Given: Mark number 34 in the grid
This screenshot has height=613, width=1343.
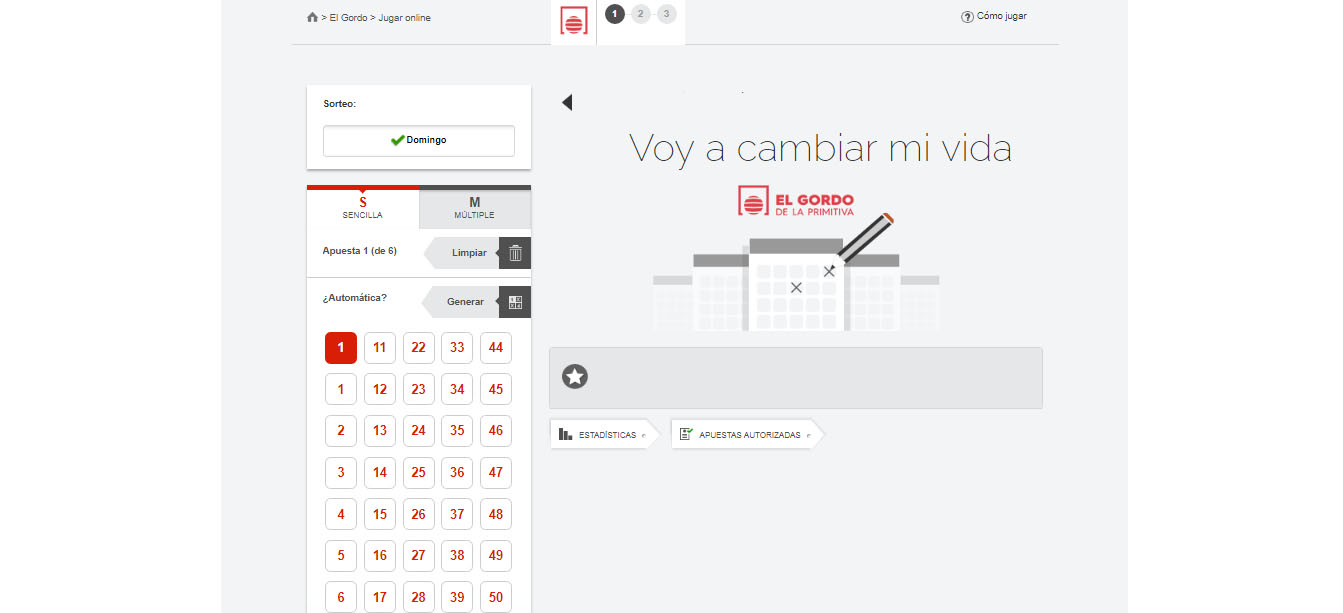Looking at the screenshot, I should click(457, 389).
